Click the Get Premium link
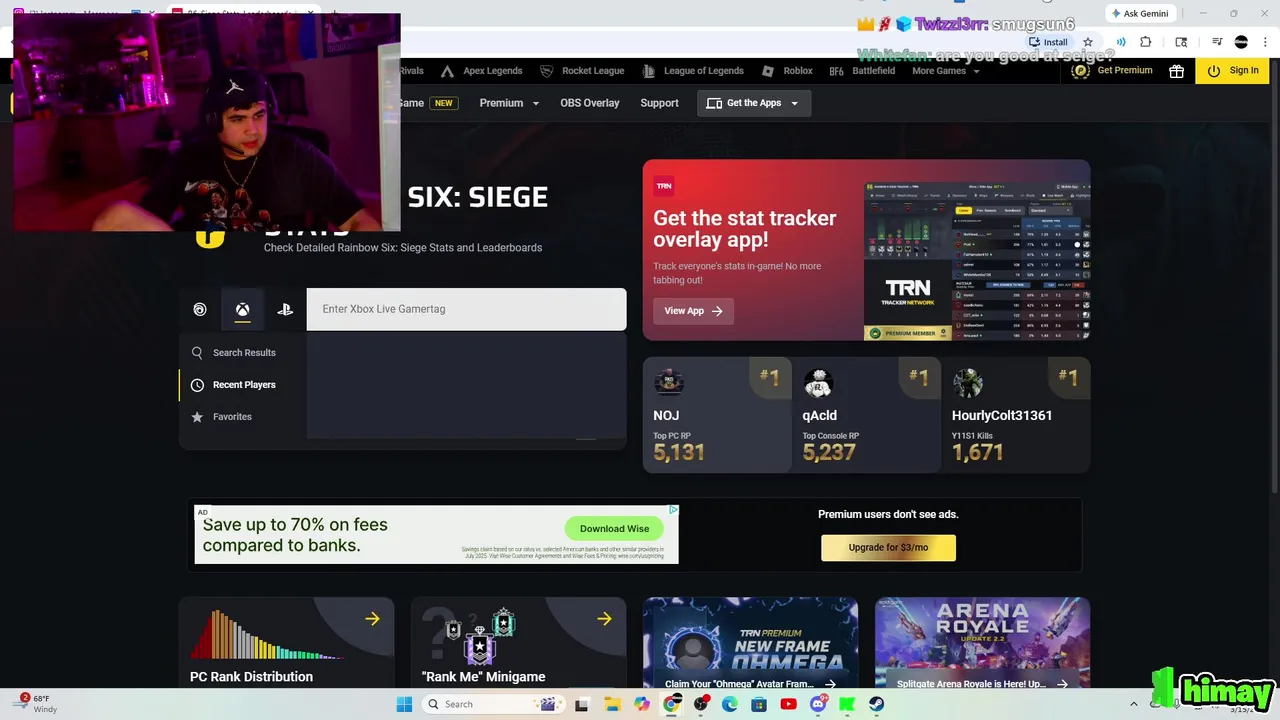The height and width of the screenshot is (720, 1280). tap(1112, 71)
